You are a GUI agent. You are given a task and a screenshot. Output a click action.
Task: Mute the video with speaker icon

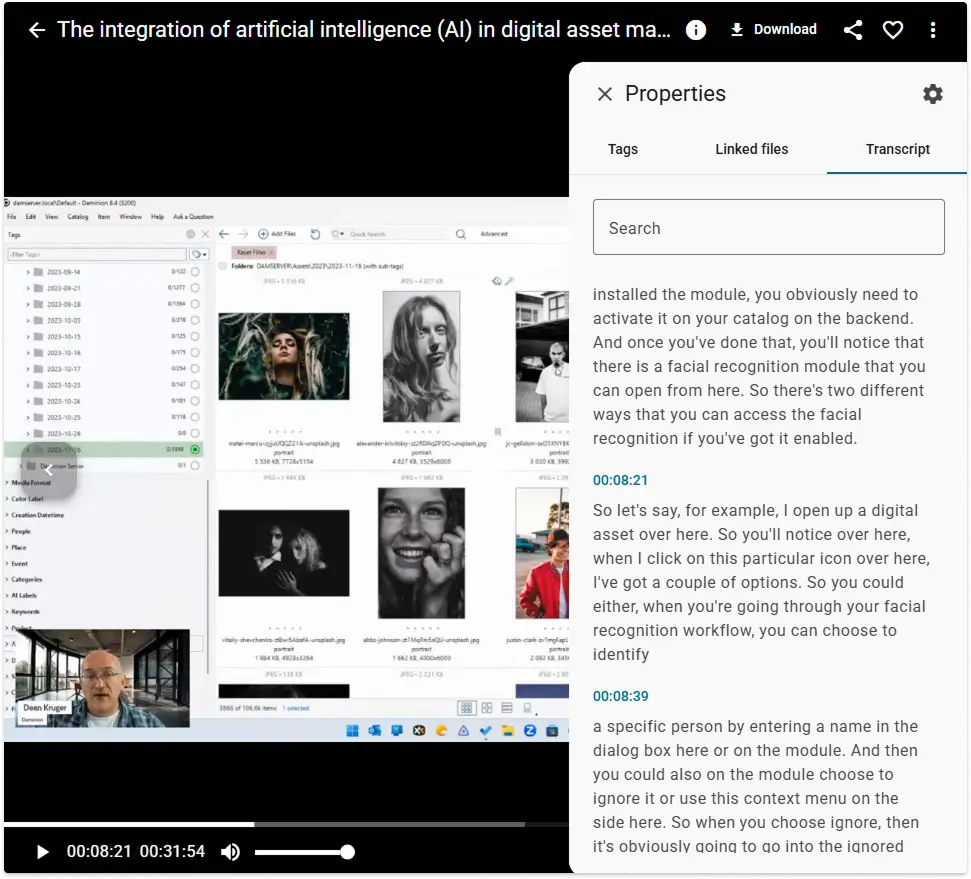pos(231,852)
